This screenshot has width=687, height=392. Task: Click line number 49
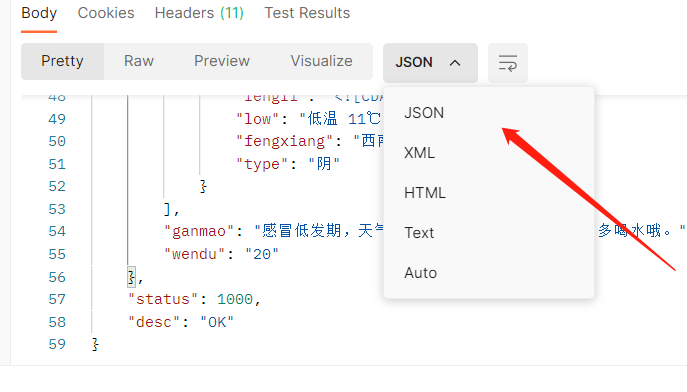(57, 119)
